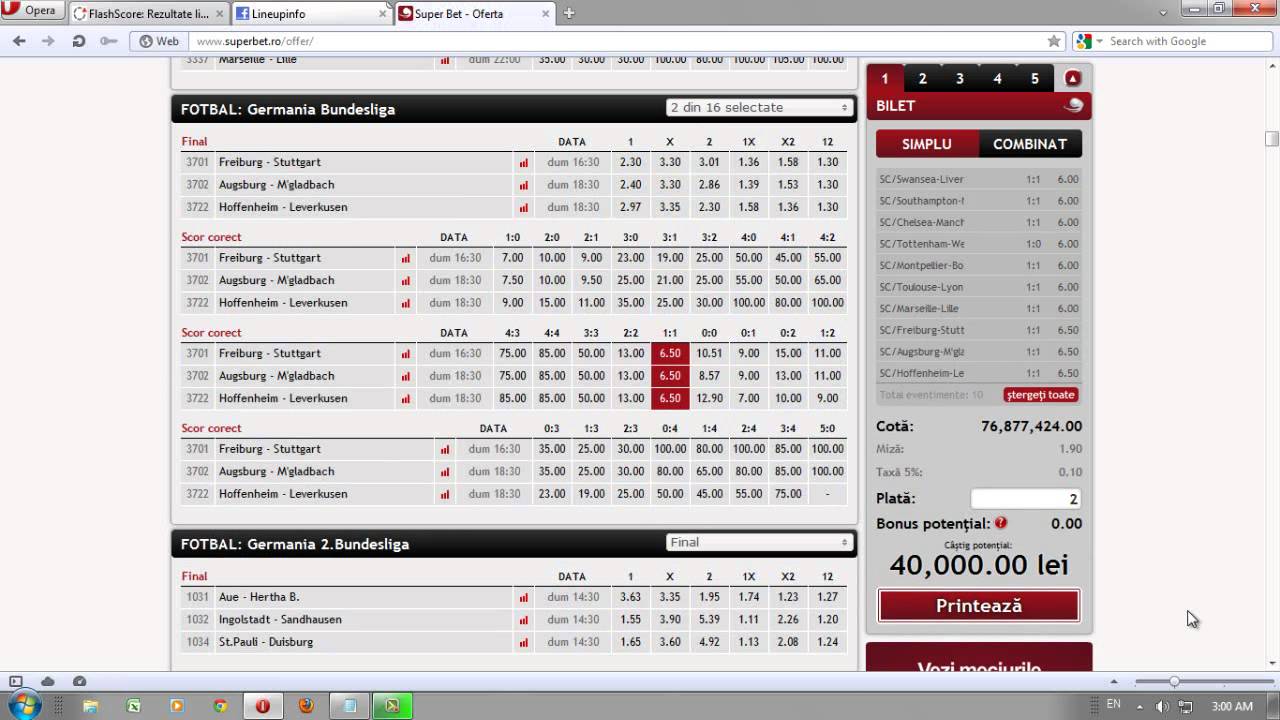
Task: Go back with the browser back arrow
Action: click(19, 41)
